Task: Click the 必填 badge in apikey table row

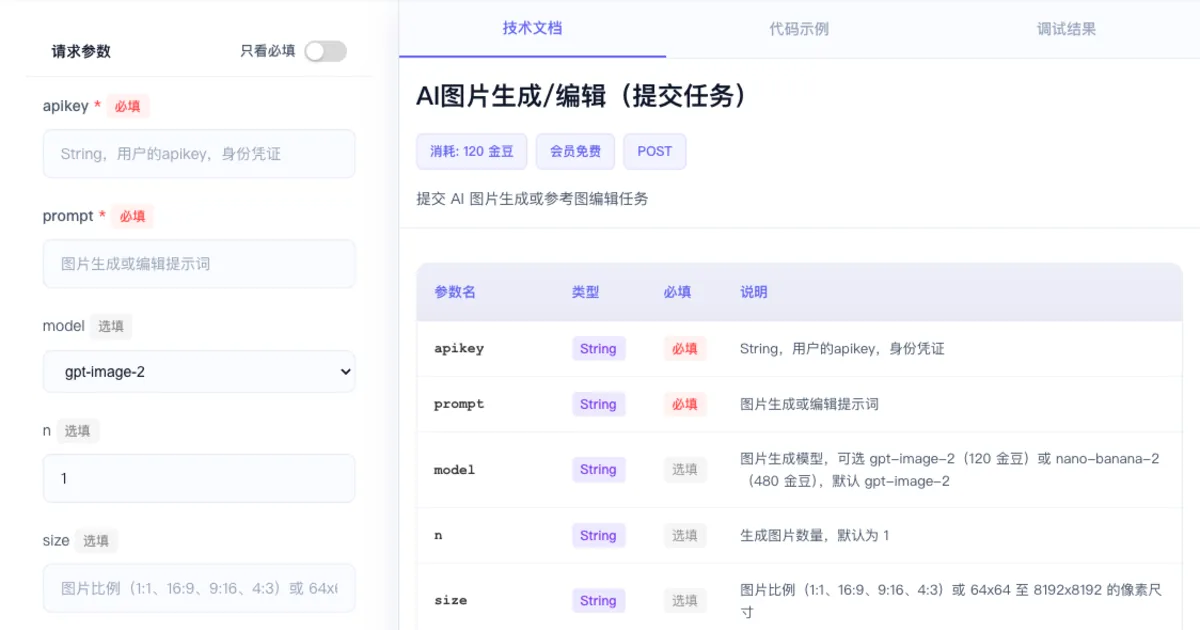Action: (685, 349)
